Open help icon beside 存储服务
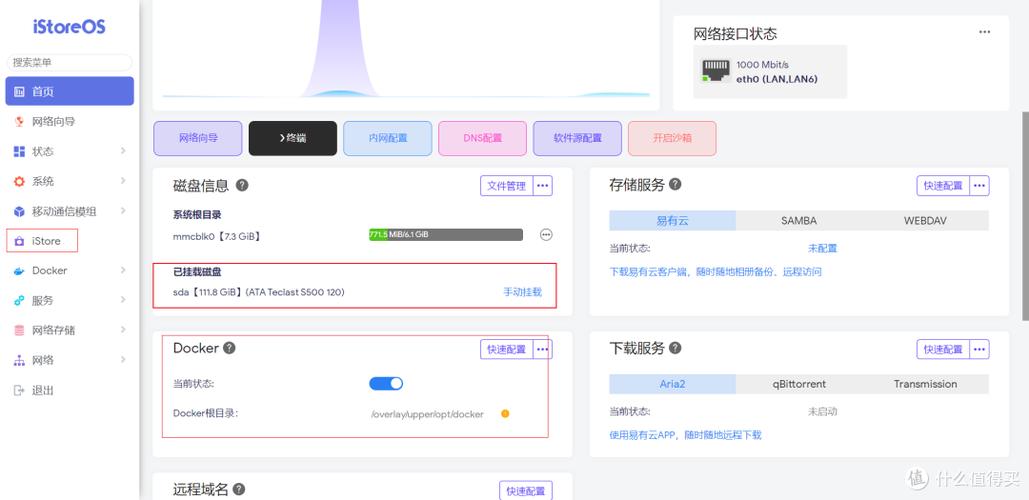Viewport: 1029px width, 500px height. [675, 184]
